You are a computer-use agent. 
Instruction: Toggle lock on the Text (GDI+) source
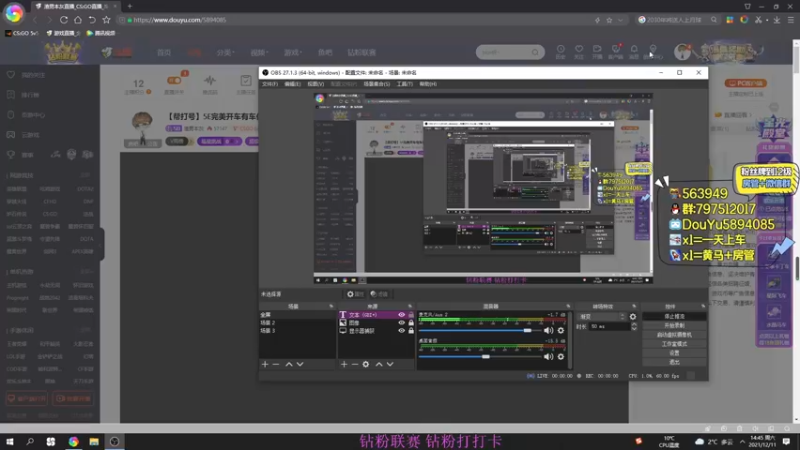coord(411,315)
